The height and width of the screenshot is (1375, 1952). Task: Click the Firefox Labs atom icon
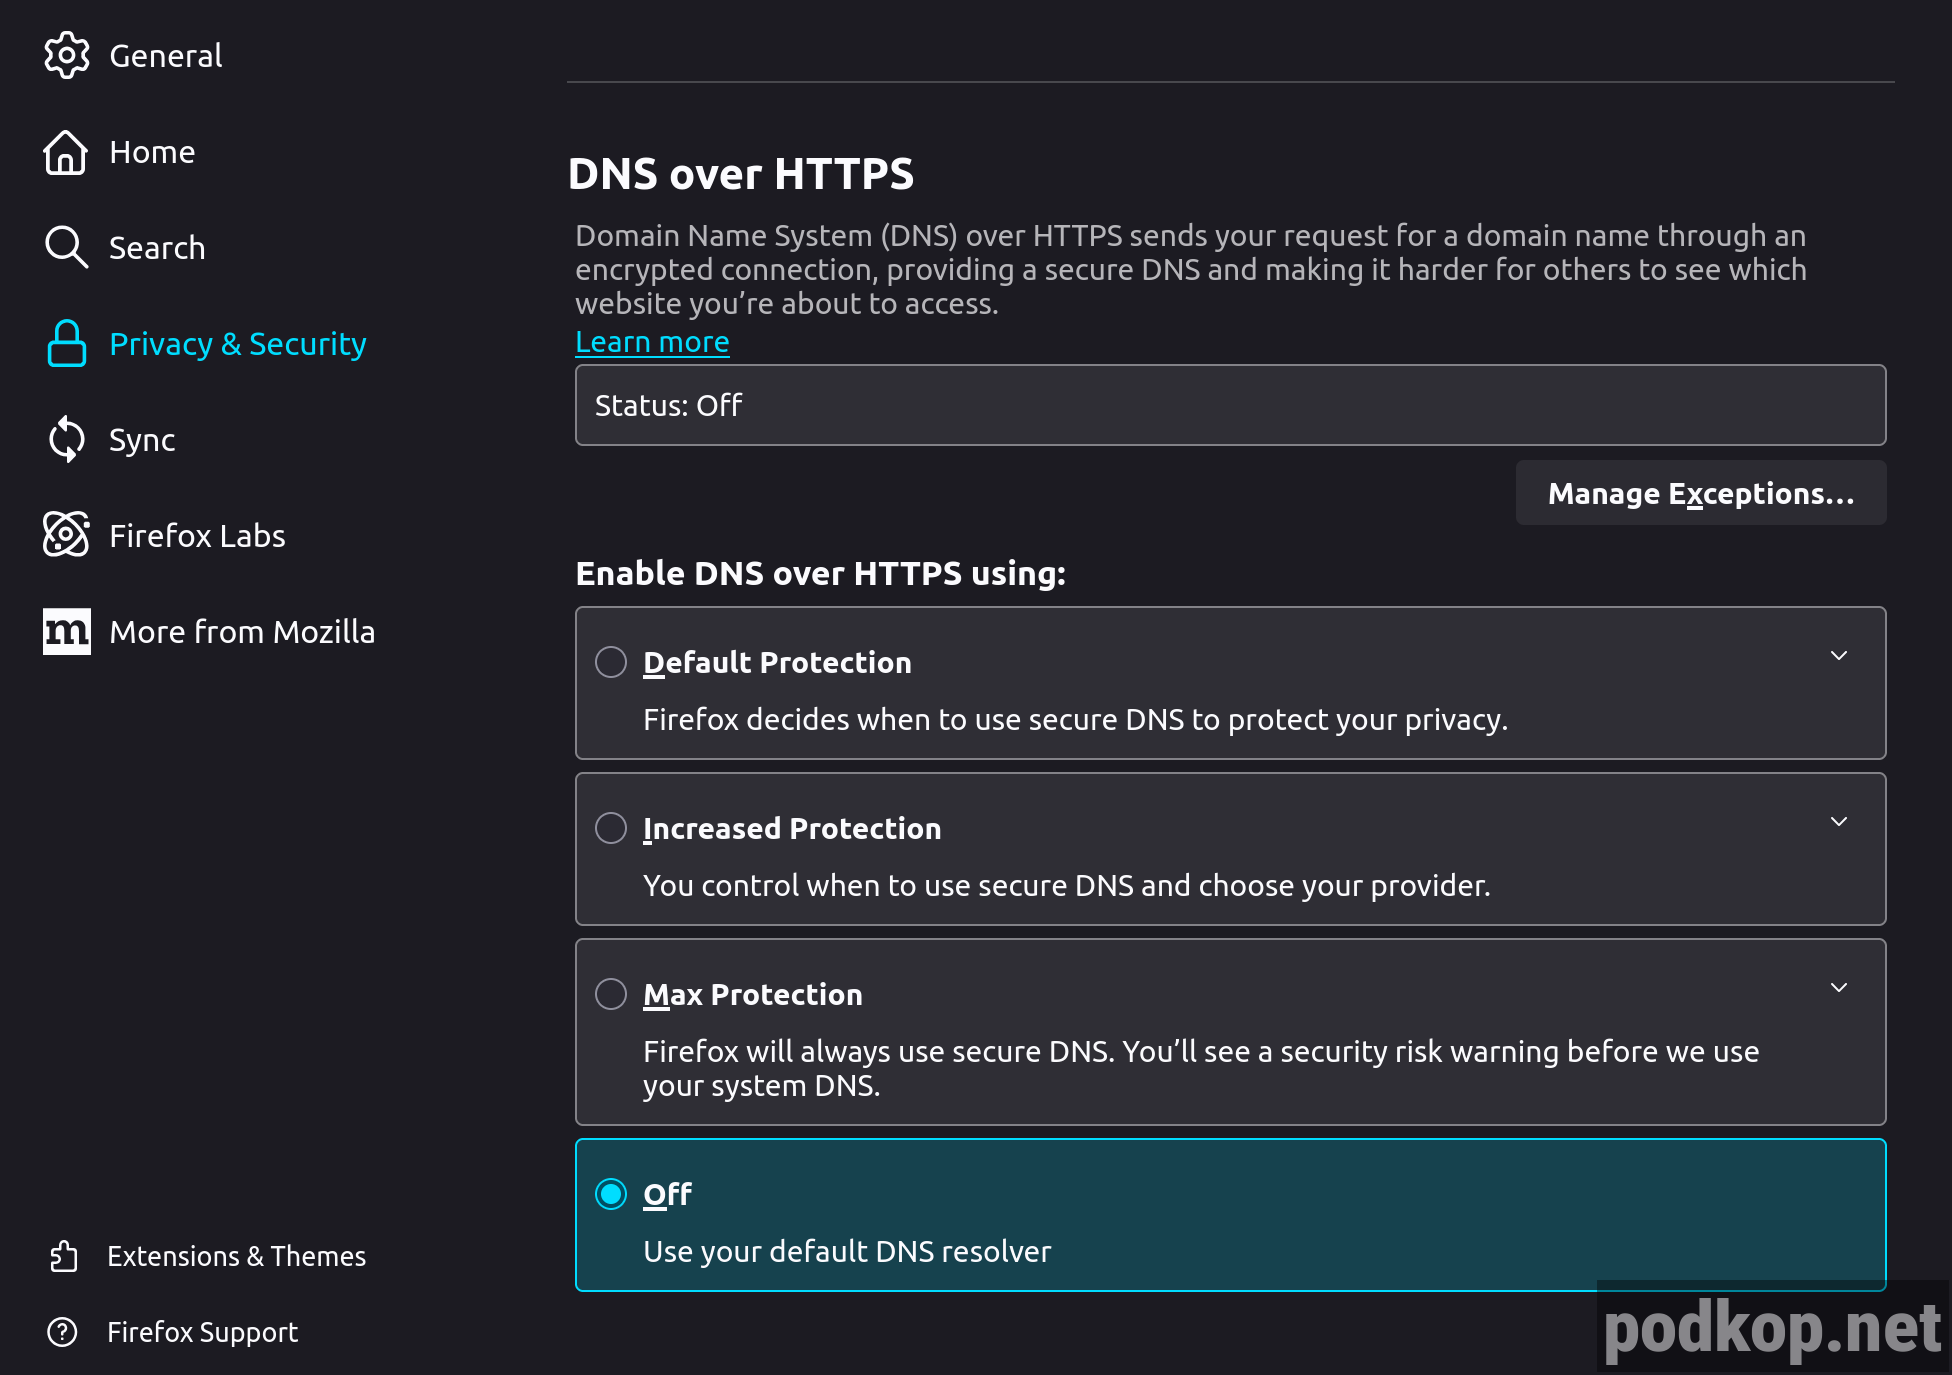tap(66, 535)
